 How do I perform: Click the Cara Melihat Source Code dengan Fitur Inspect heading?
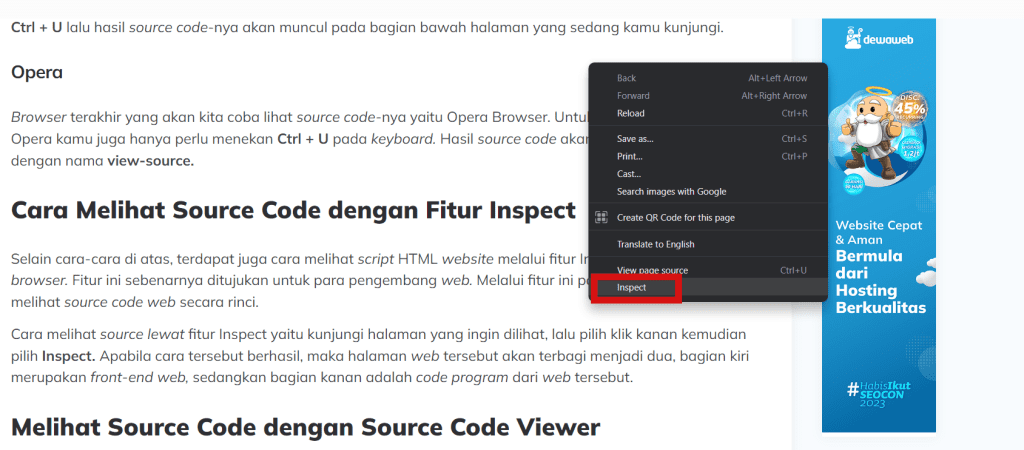click(293, 211)
